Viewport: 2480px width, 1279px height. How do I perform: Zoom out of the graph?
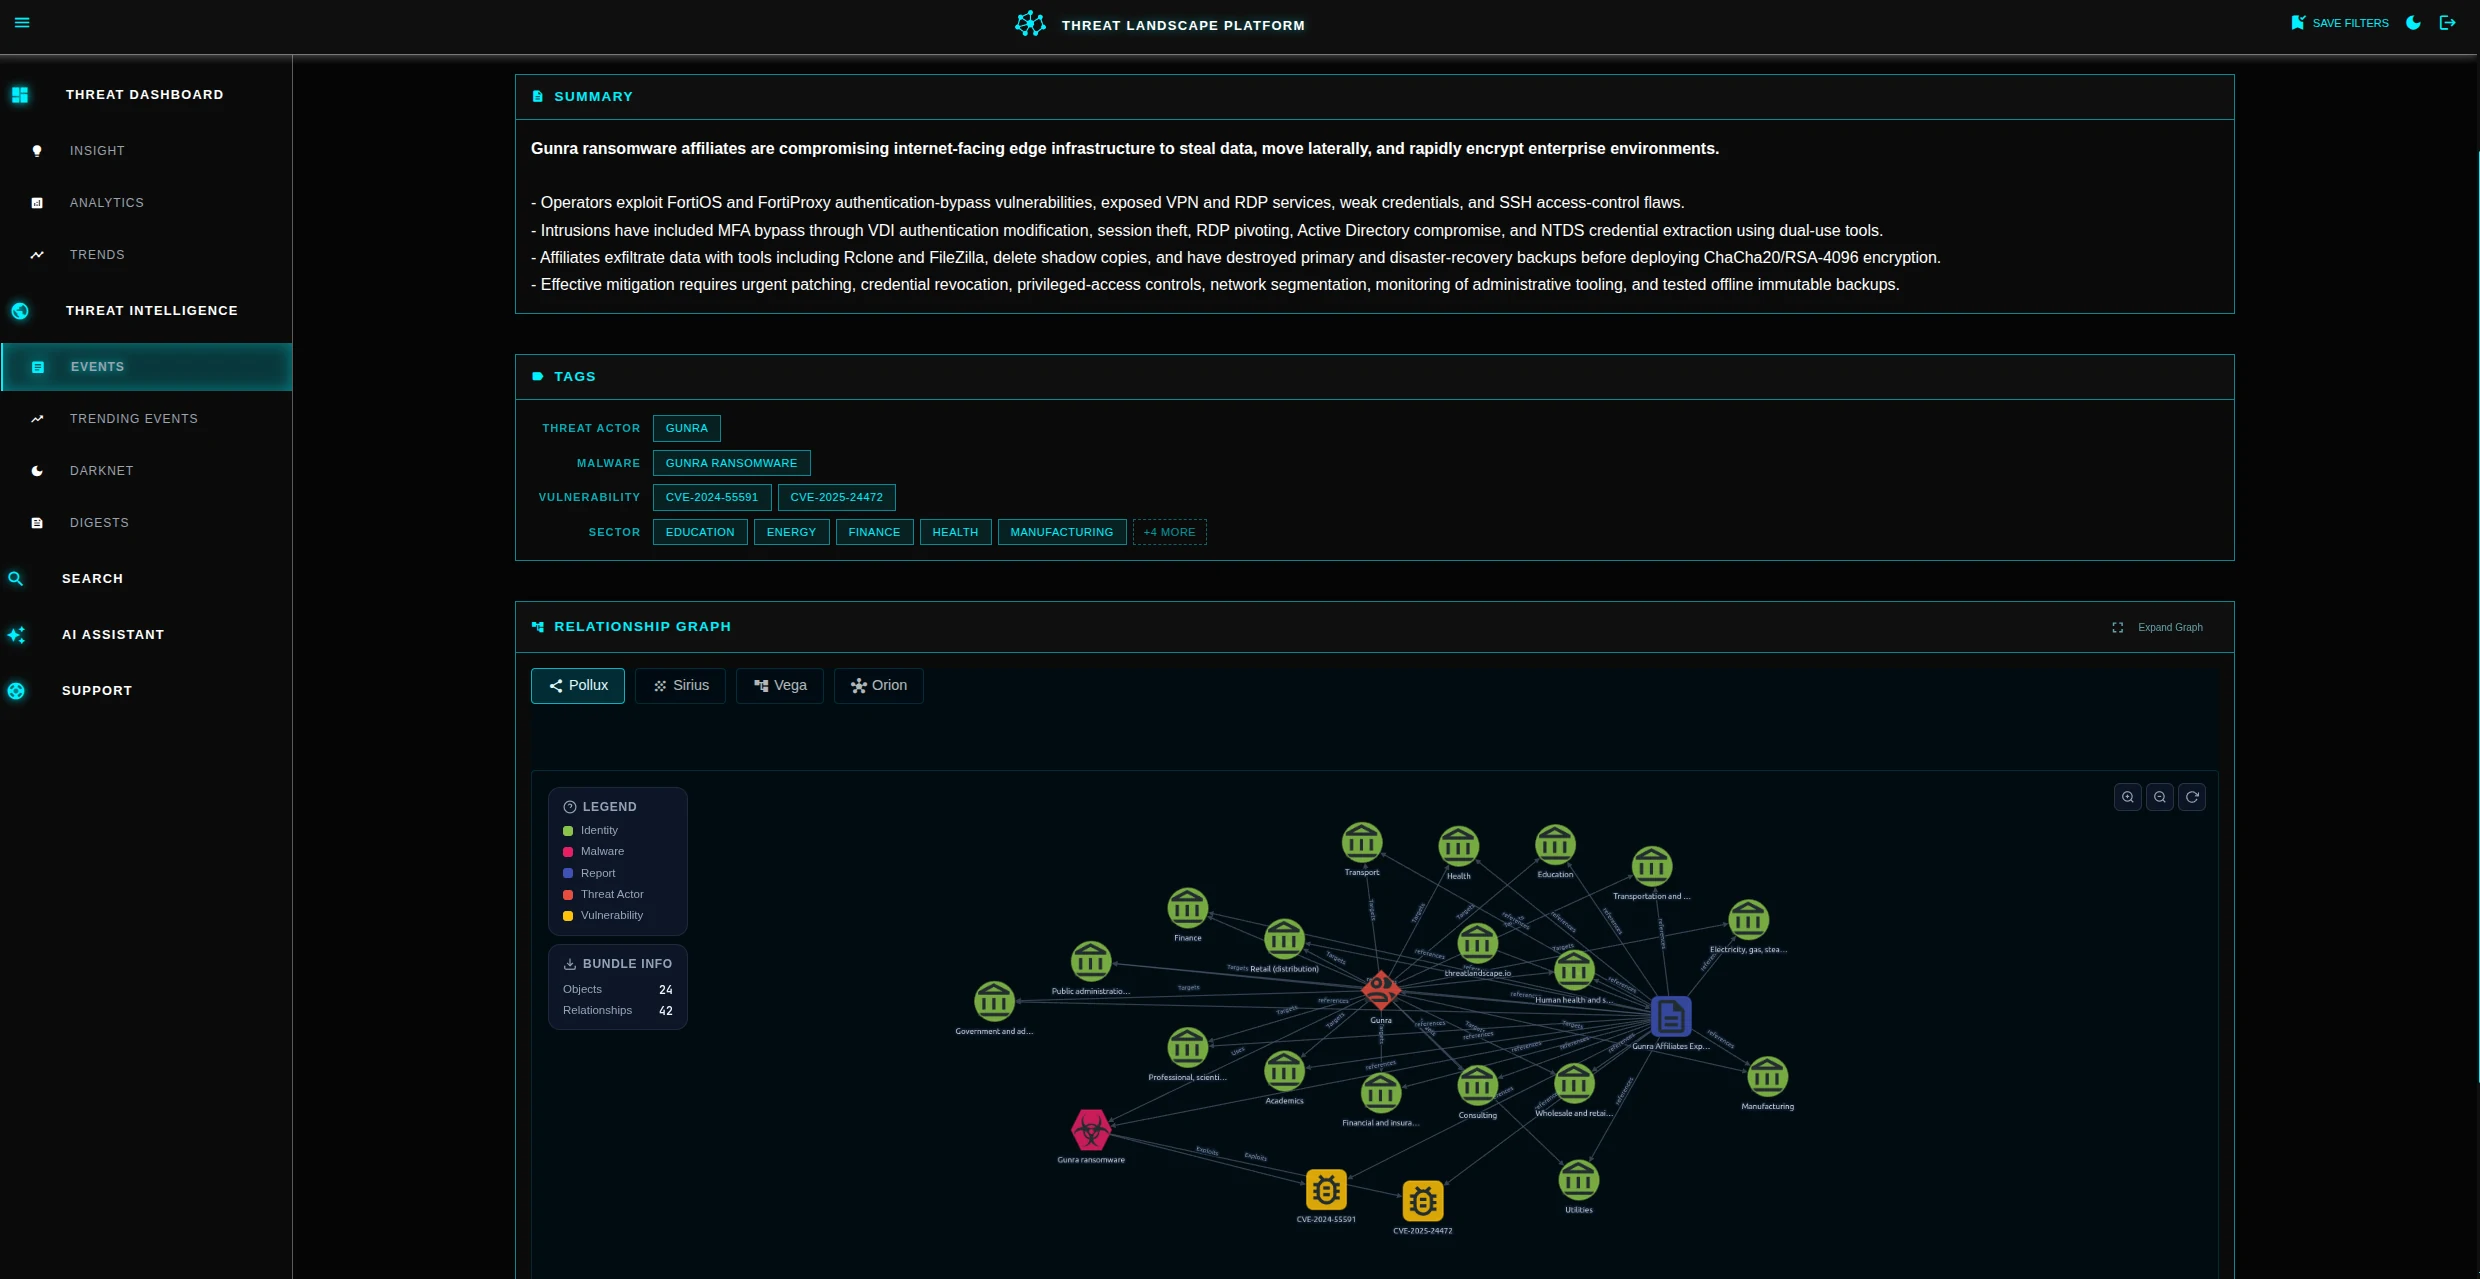pyautogui.click(x=2160, y=797)
